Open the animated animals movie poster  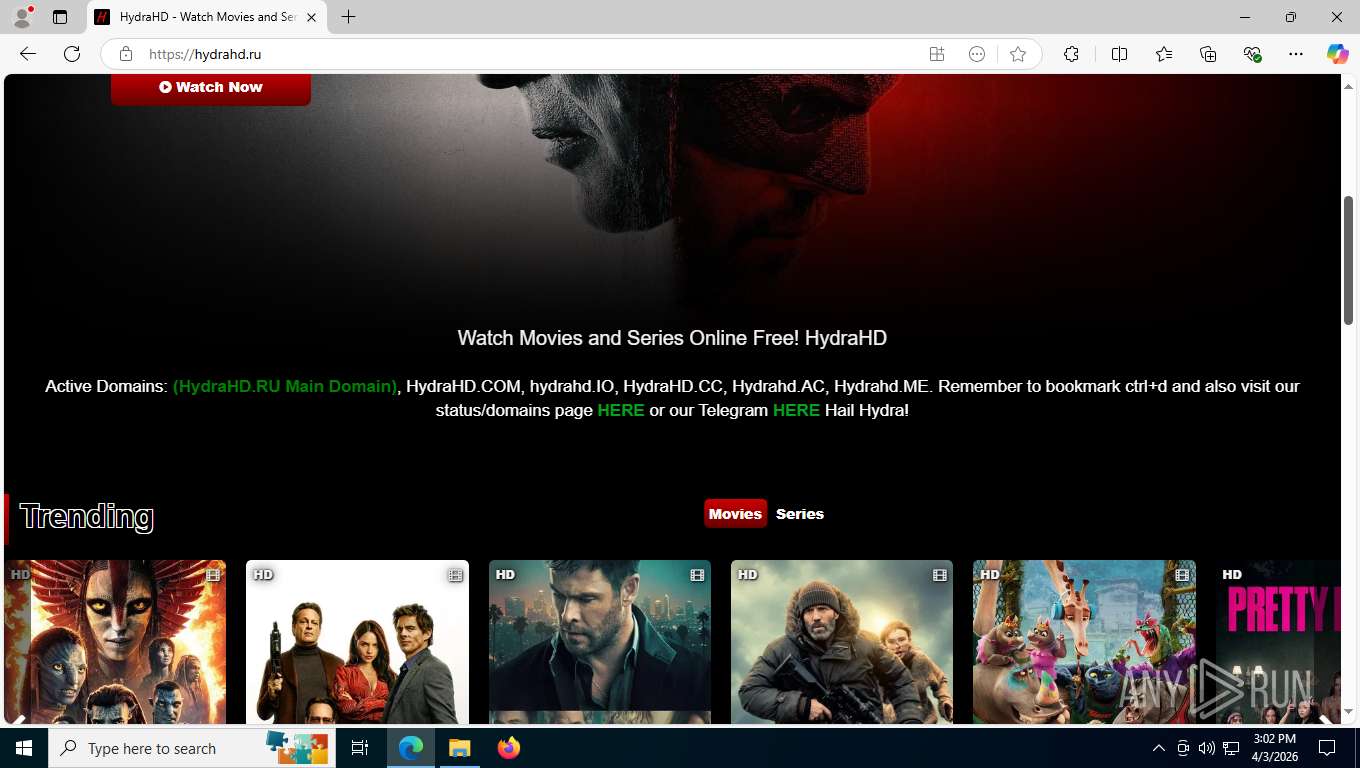coord(1084,641)
